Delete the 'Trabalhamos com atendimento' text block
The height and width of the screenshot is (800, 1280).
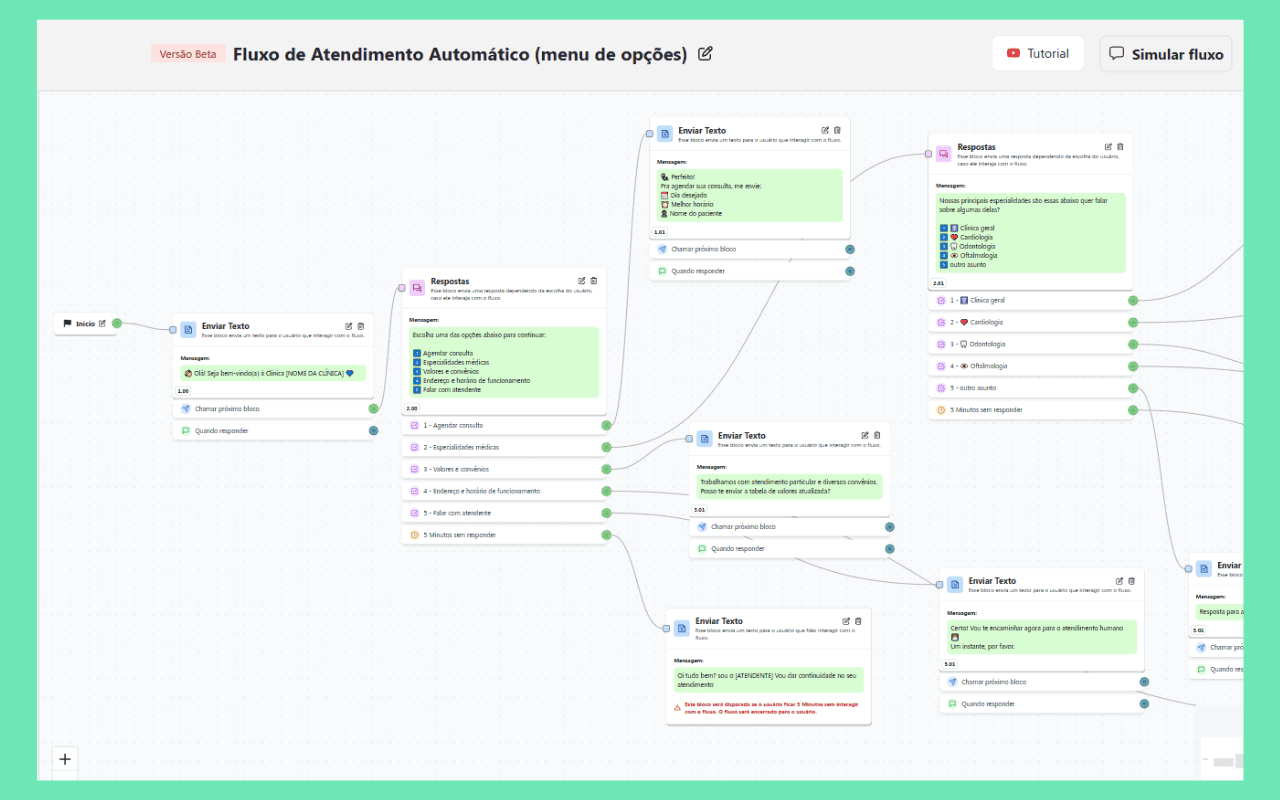877,435
